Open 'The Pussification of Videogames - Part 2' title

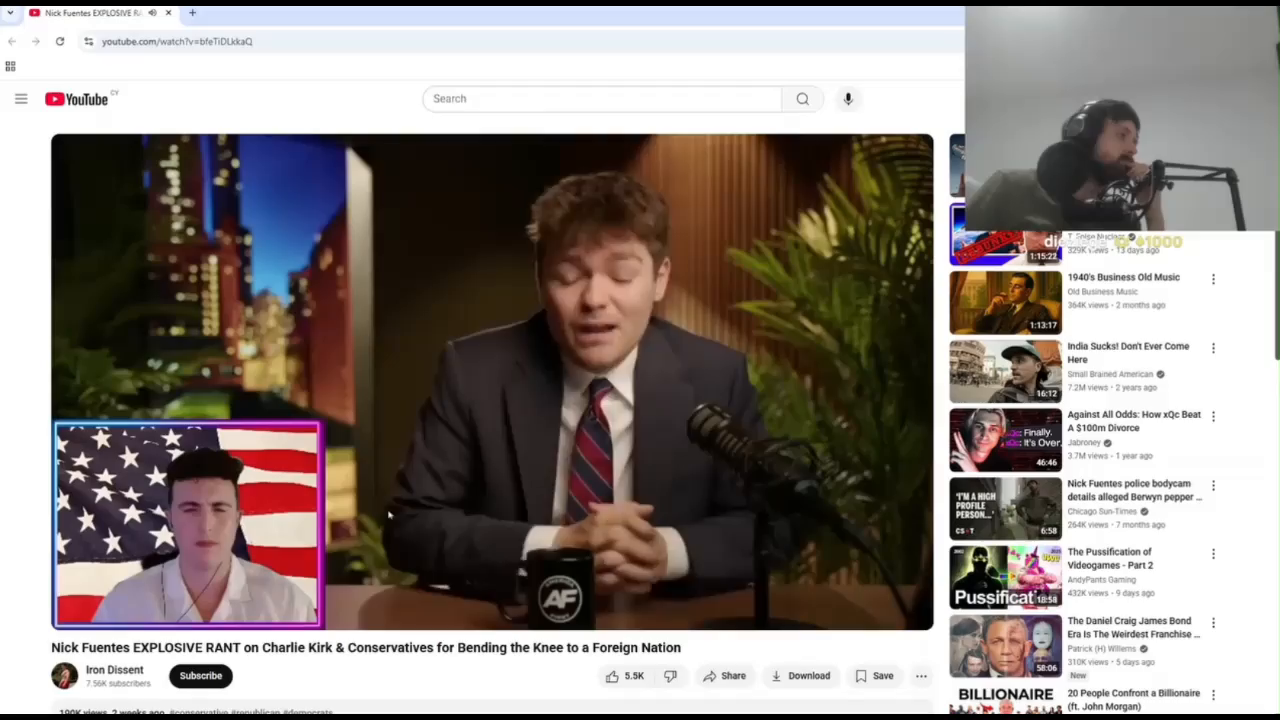[1110, 558]
